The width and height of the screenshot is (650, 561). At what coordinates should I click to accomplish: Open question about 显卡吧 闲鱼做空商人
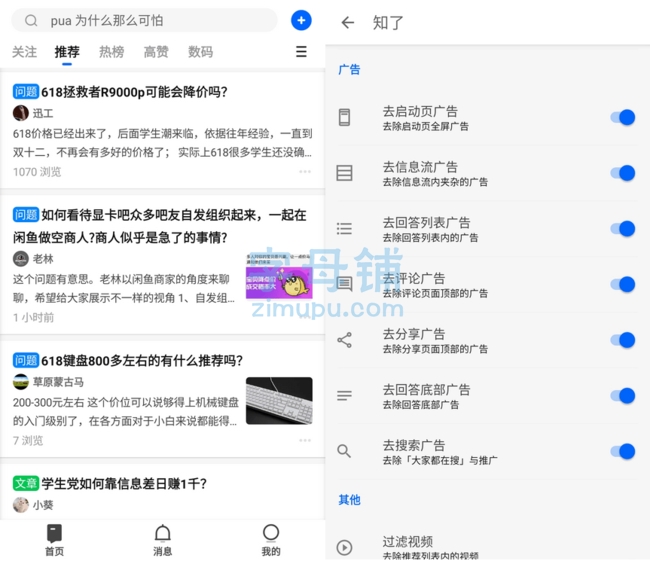160,226
